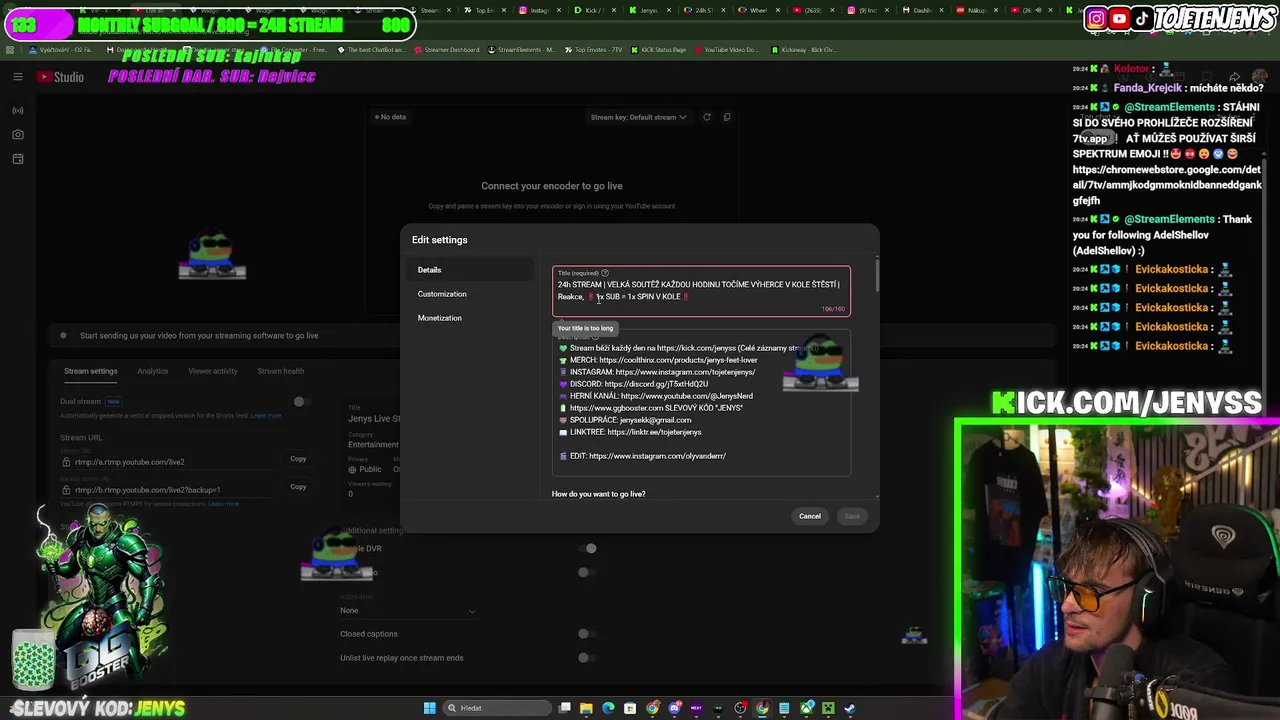Open the Webcam sidebar camera icon
This screenshot has height=720, width=1280.
[18, 135]
